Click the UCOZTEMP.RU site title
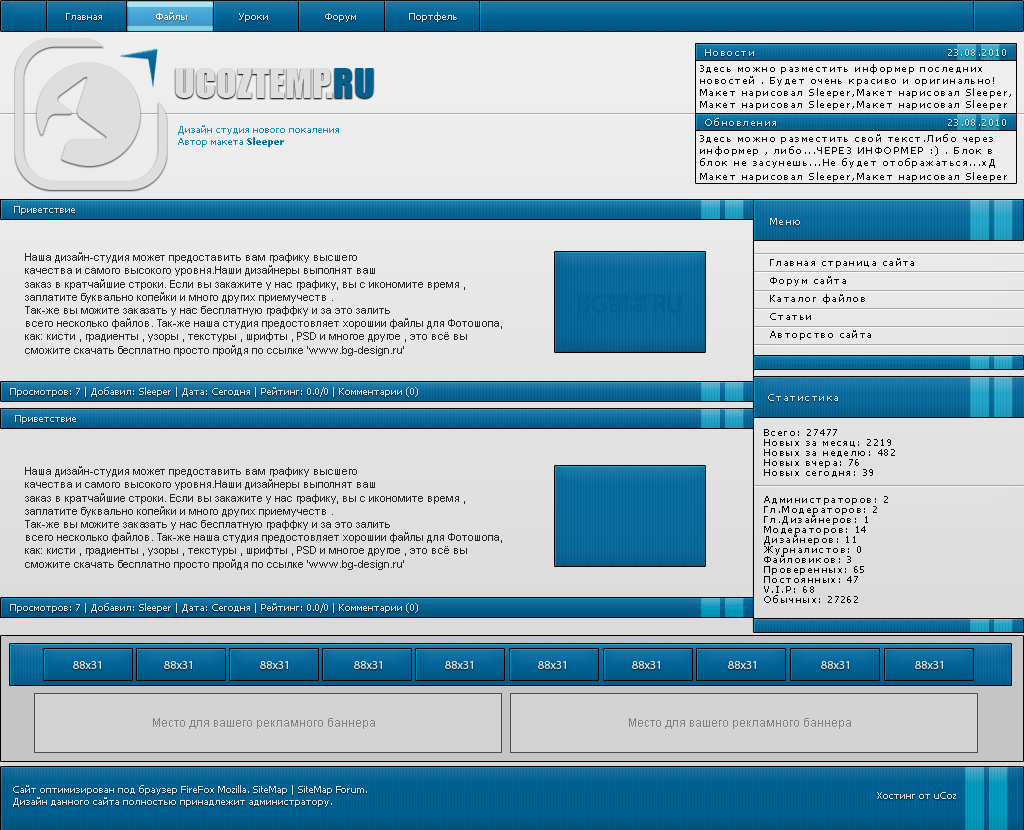The height and width of the screenshot is (830, 1024). pyautogui.click(x=274, y=83)
